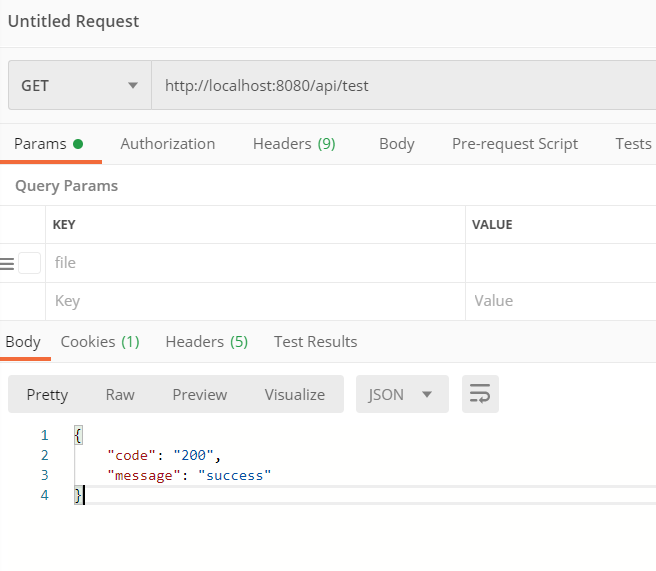656x571 pixels.
Task: Click the empty Key input field
Action: (x=250, y=301)
